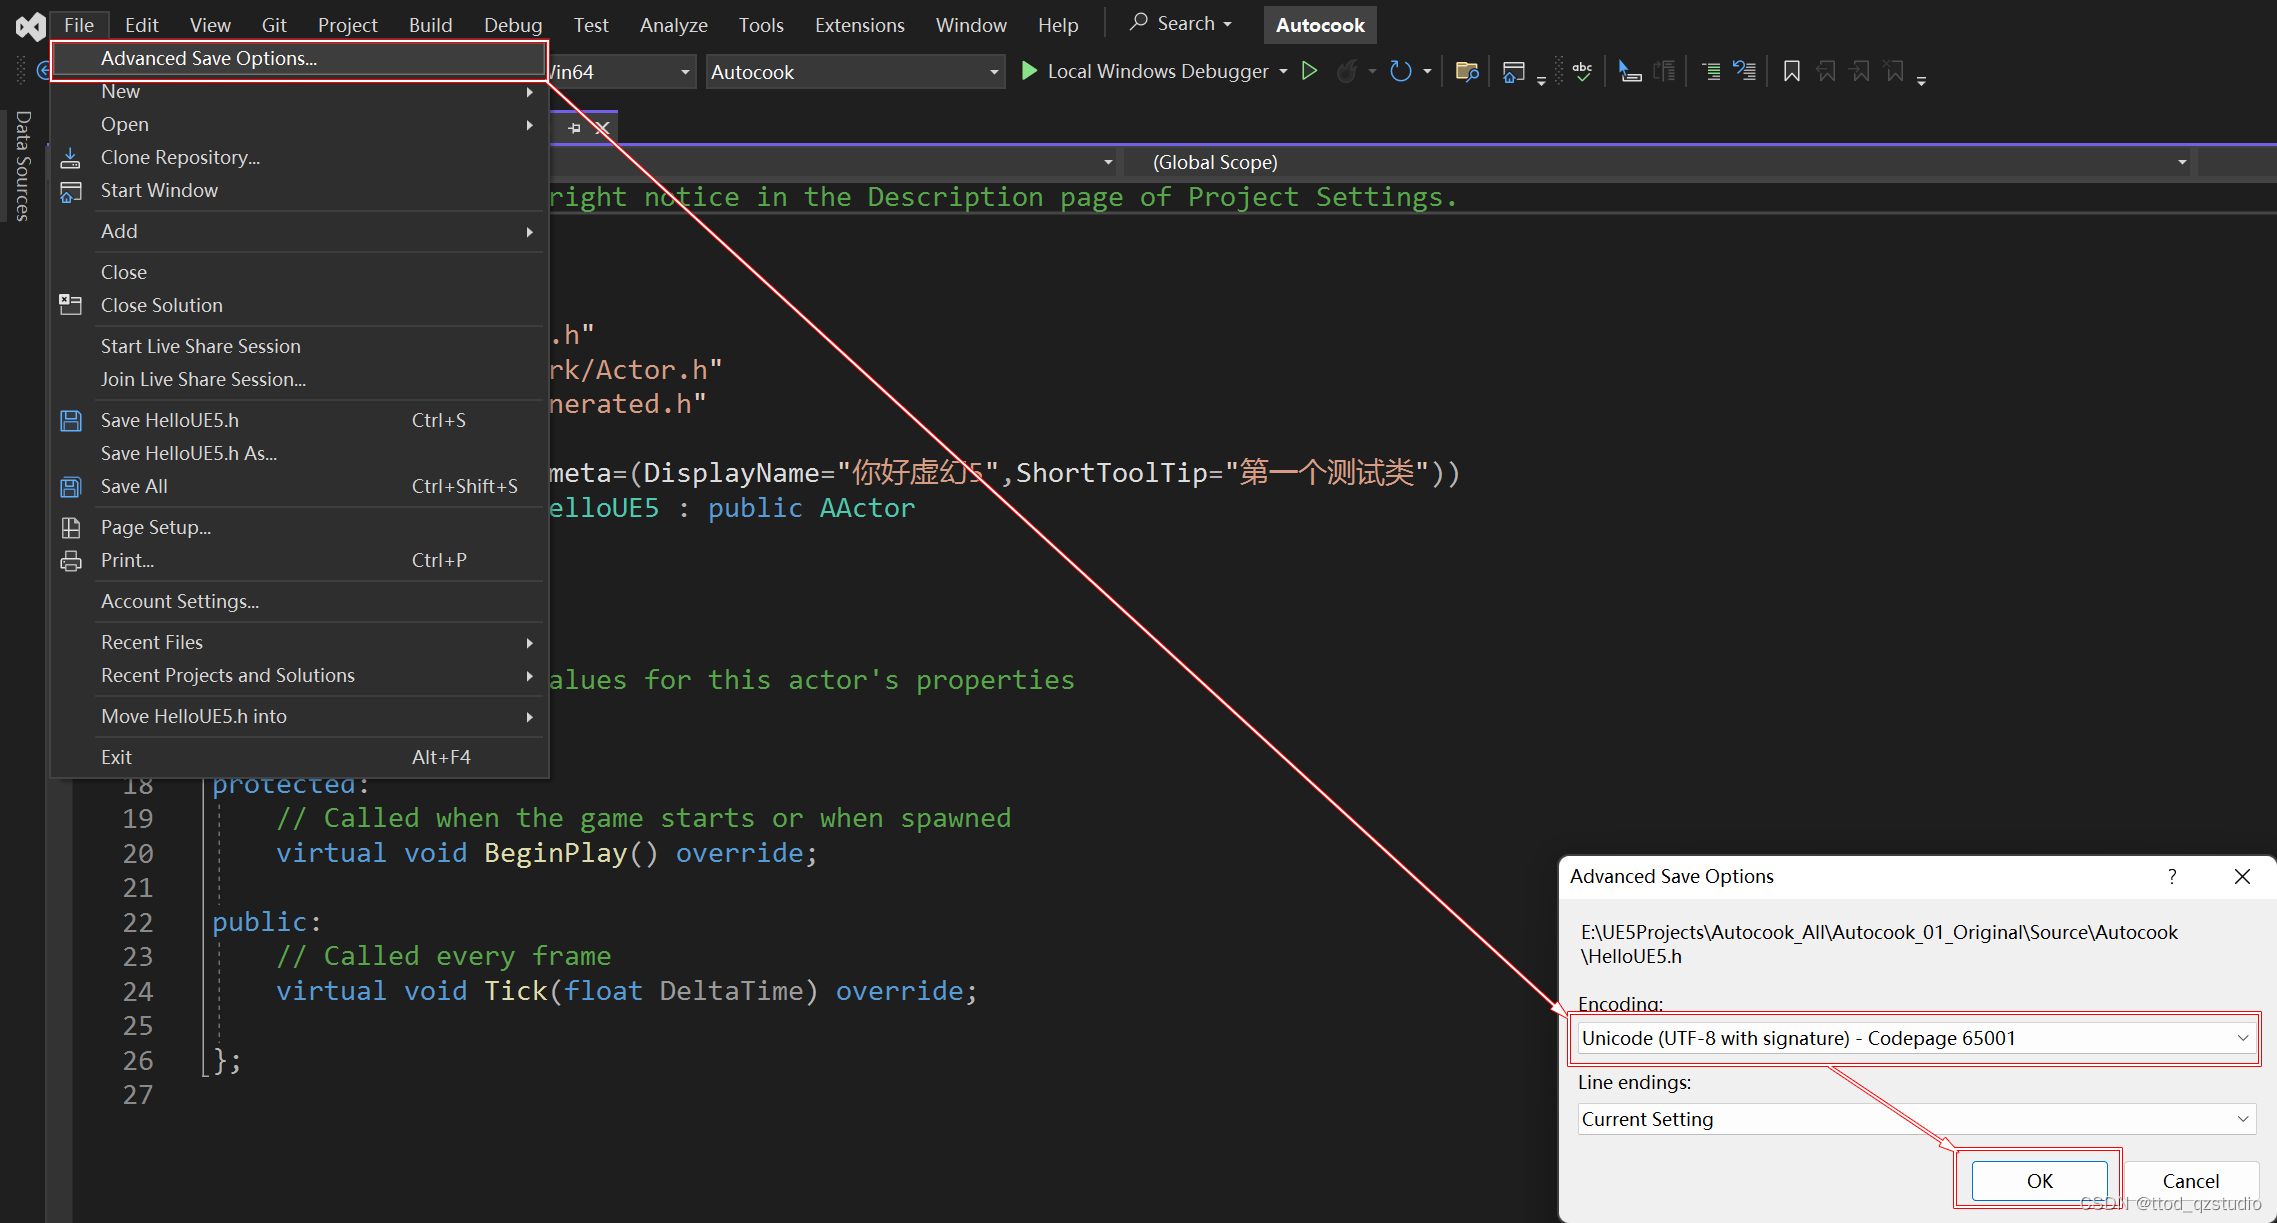2277x1223 pixels.
Task: Click the Print printer icon in menu
Action: tap(71, 561)
